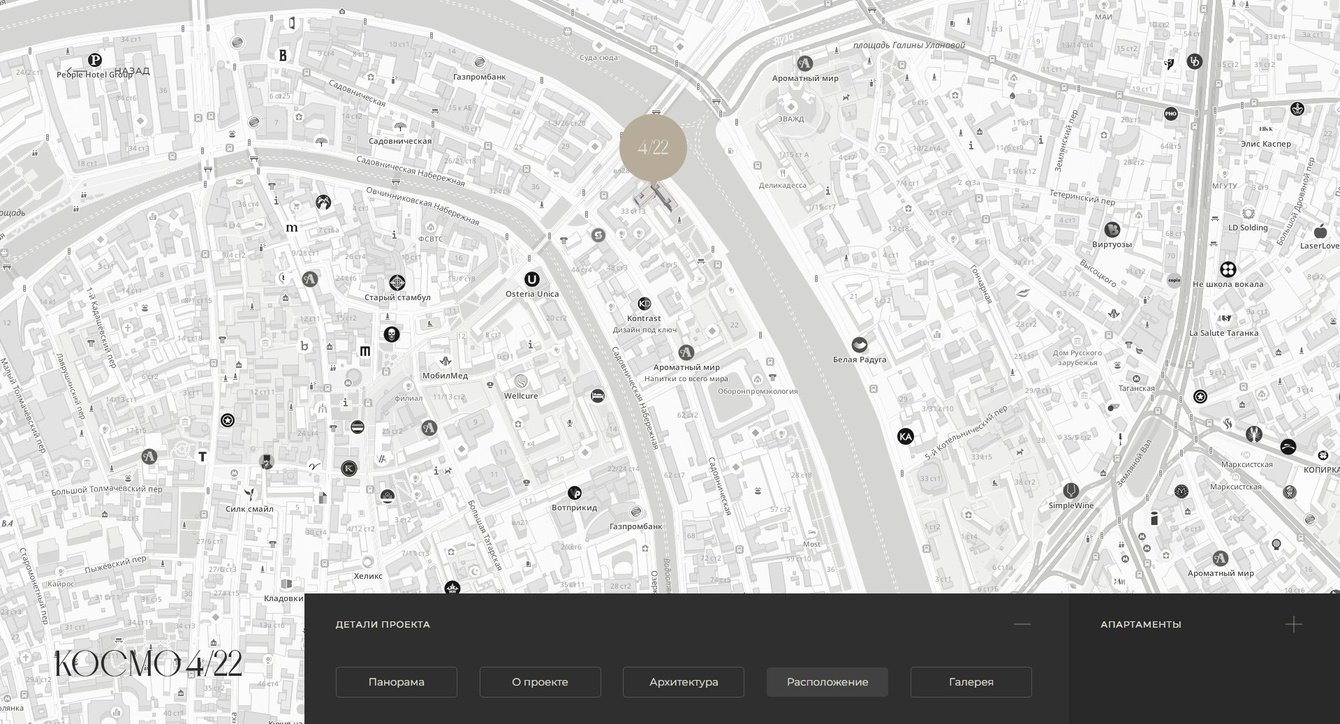
Task: Click the People Hotel Group icon
Action: click(95, 60)
